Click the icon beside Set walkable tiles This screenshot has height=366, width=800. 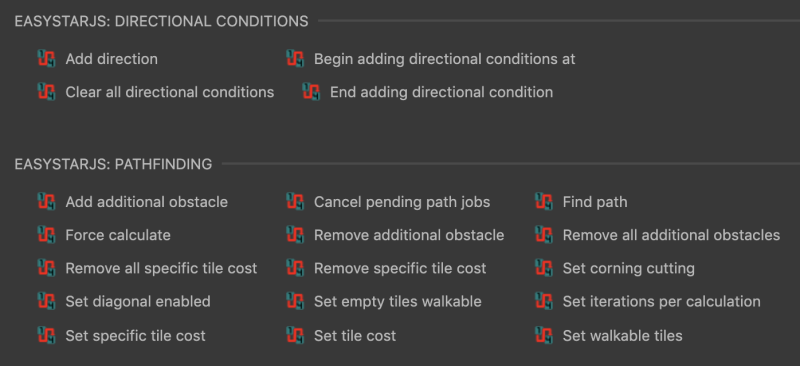pos(544,335)
